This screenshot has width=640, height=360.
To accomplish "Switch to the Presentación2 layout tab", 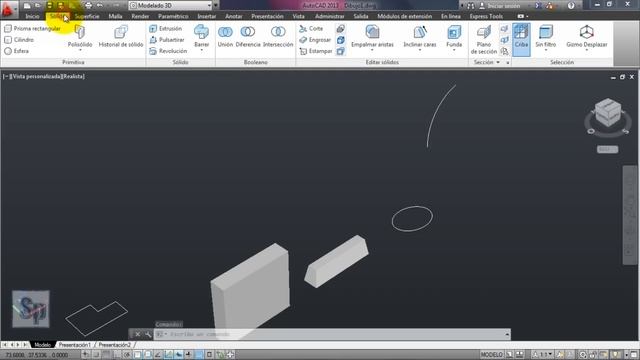I will (115, 345).
